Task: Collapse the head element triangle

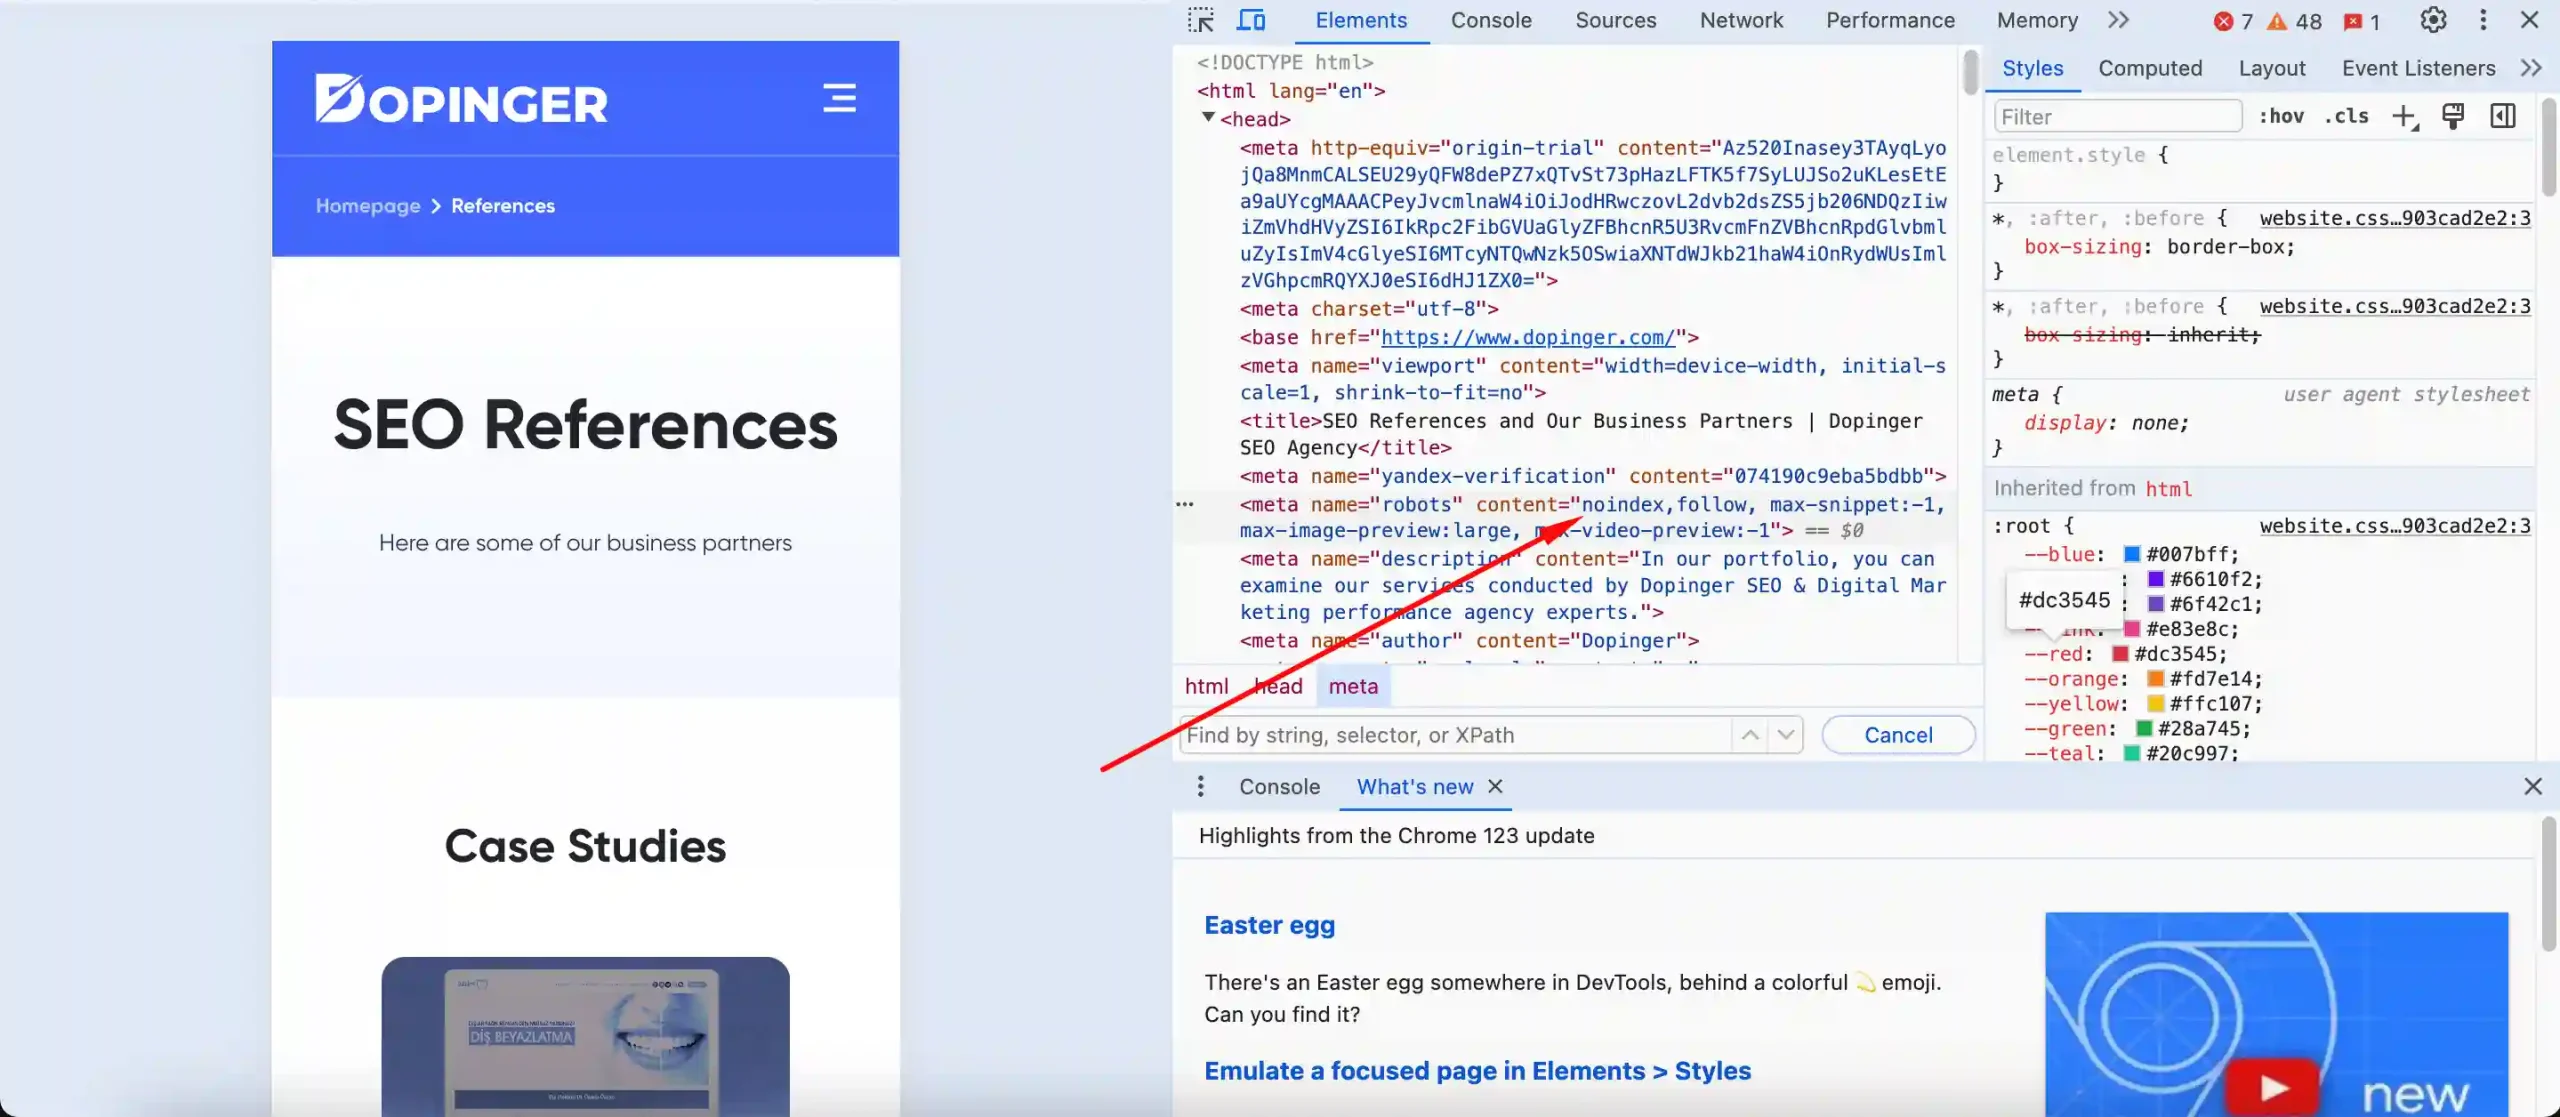Action: [x=1208, y=118]
